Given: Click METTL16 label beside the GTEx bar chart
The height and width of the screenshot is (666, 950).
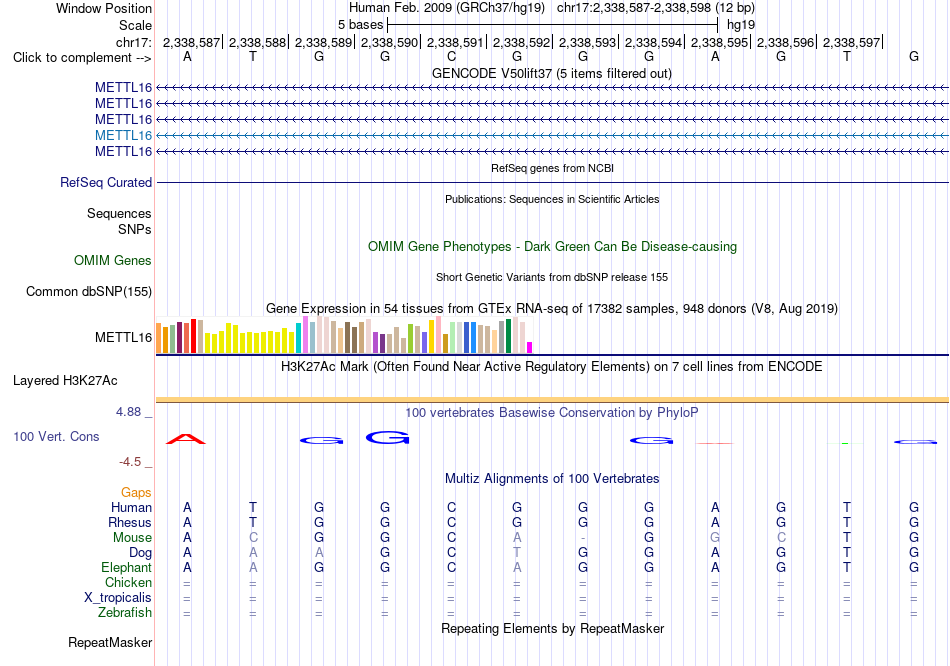Looking at the screenshot, I should coord(123,338).
